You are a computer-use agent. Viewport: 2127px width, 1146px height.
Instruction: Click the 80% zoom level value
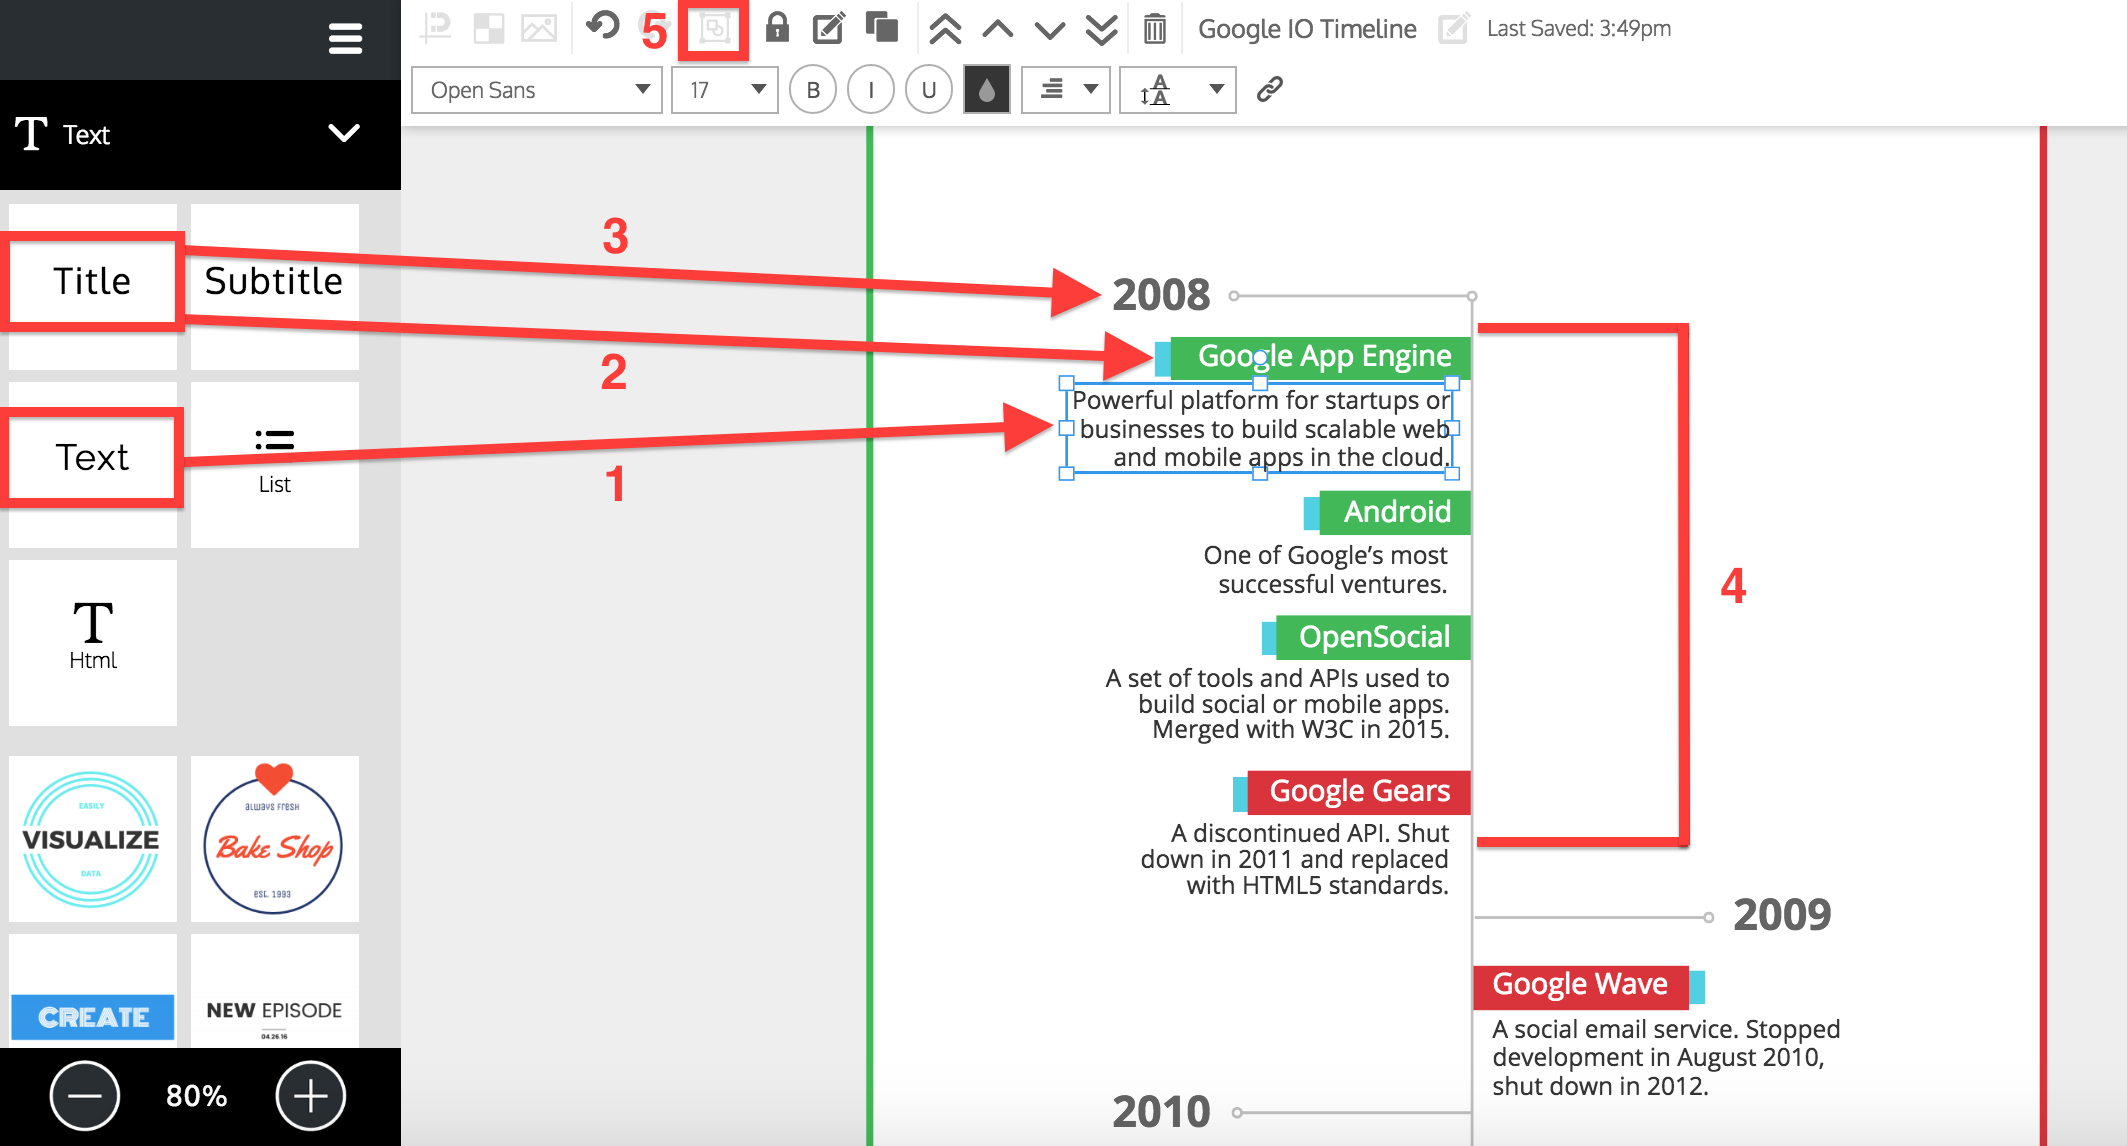pyautogui.click(x=197, y=1097)
